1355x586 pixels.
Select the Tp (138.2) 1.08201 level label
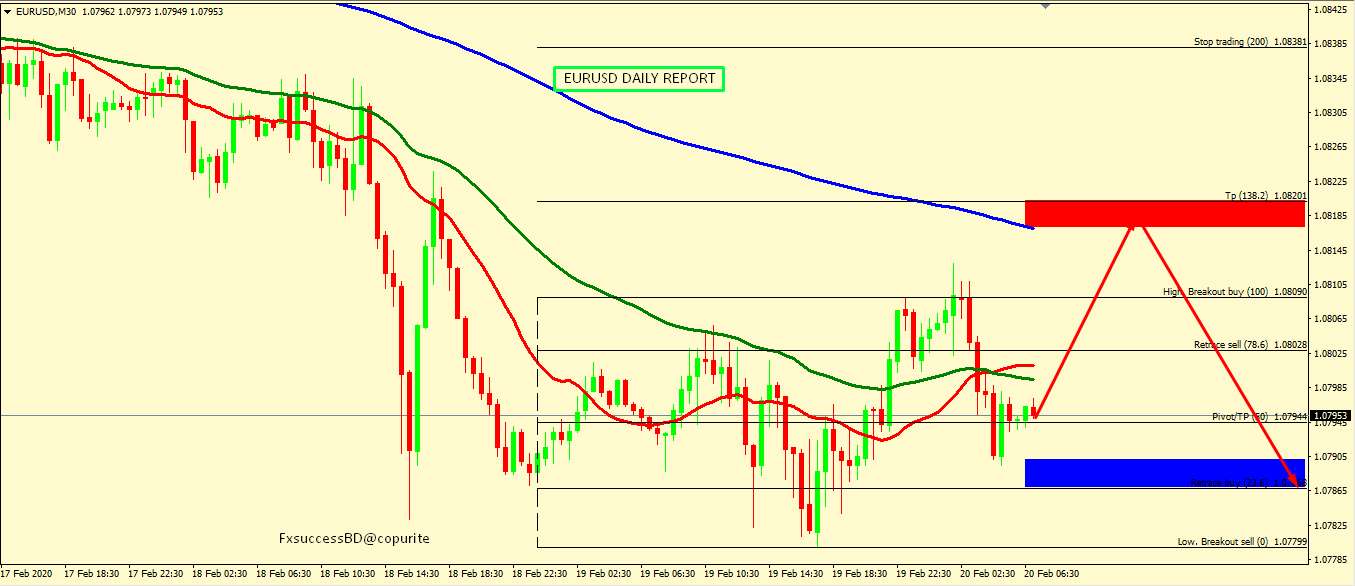[x=1265, y=196]
